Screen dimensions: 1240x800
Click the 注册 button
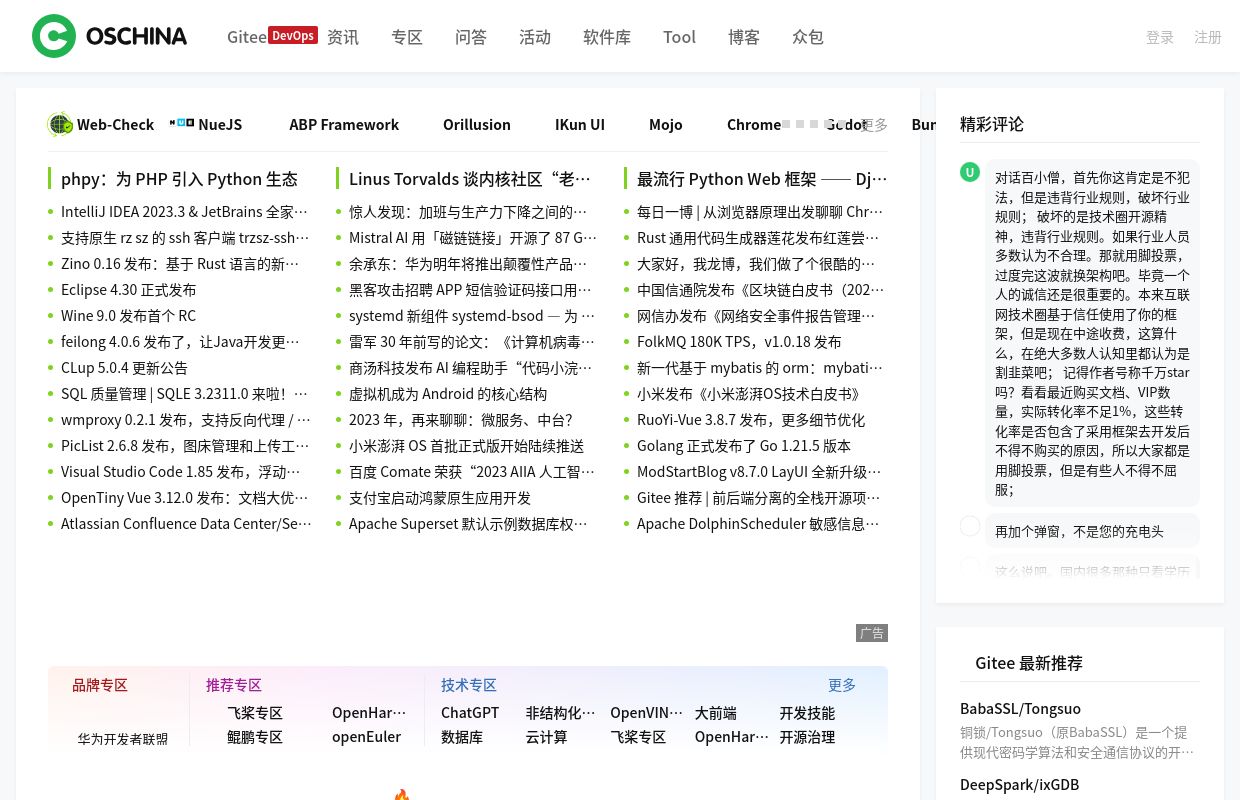(x=1207, y=36)
